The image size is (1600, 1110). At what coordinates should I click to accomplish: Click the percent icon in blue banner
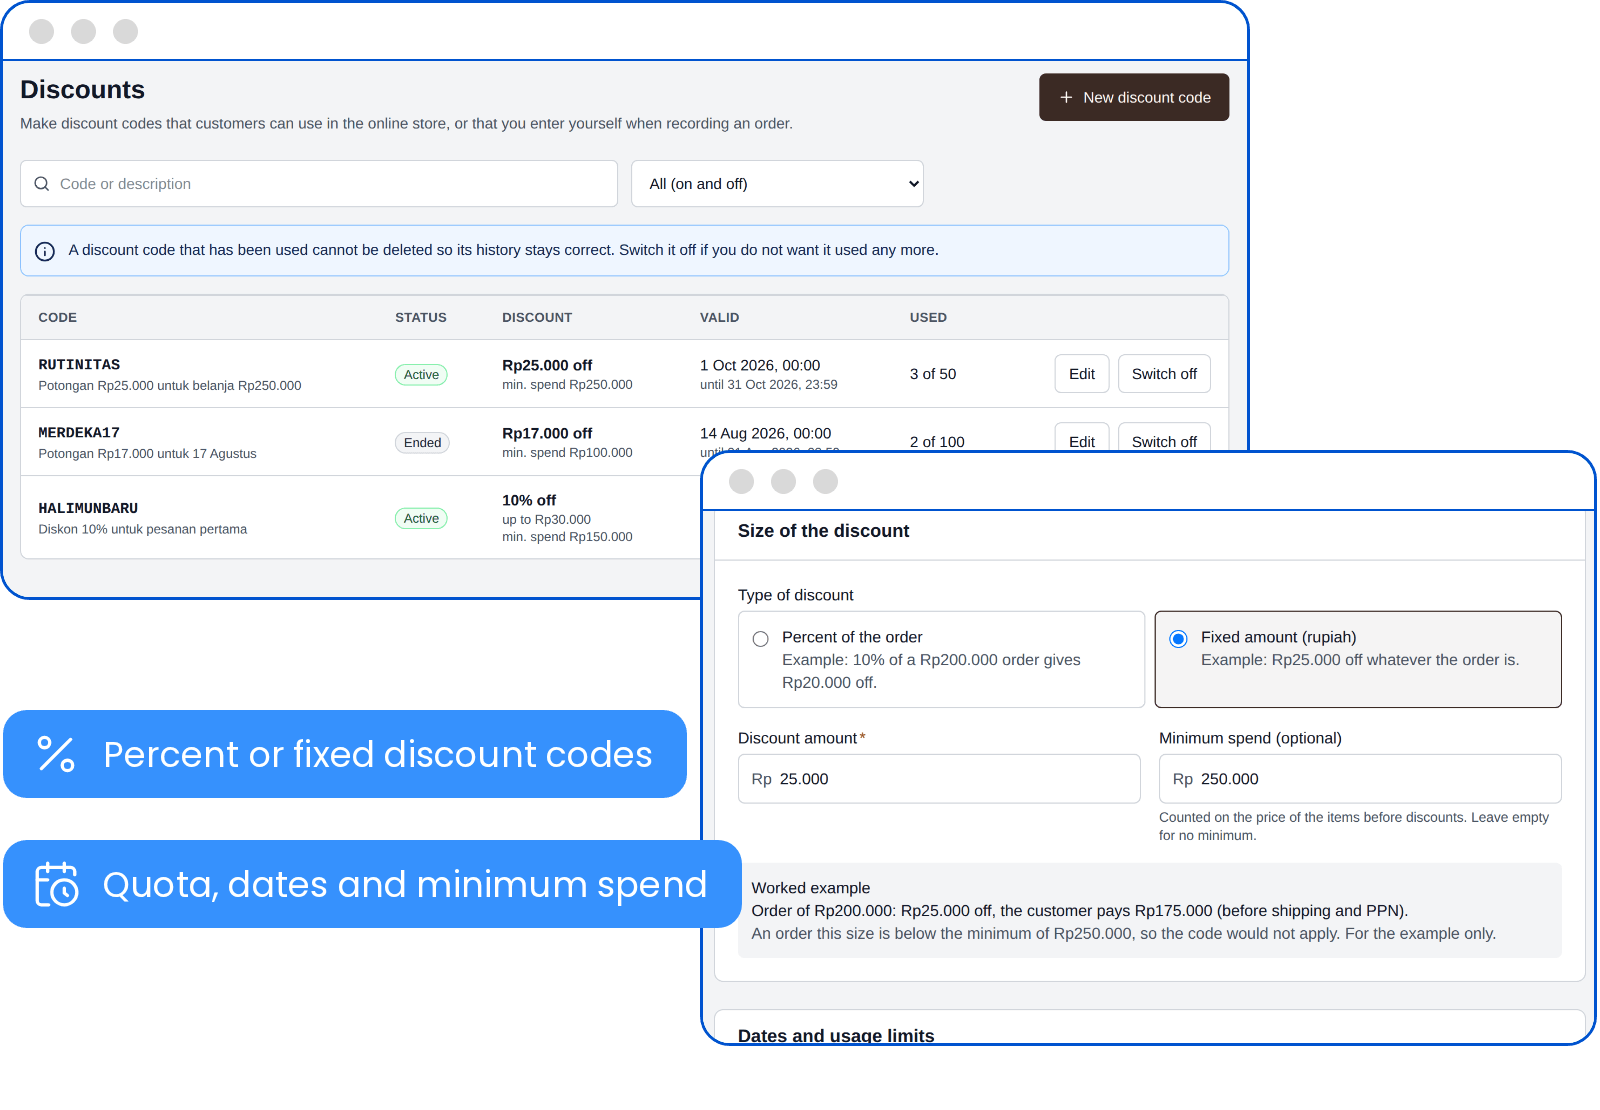pyautogui.click(x=56, y=754)
